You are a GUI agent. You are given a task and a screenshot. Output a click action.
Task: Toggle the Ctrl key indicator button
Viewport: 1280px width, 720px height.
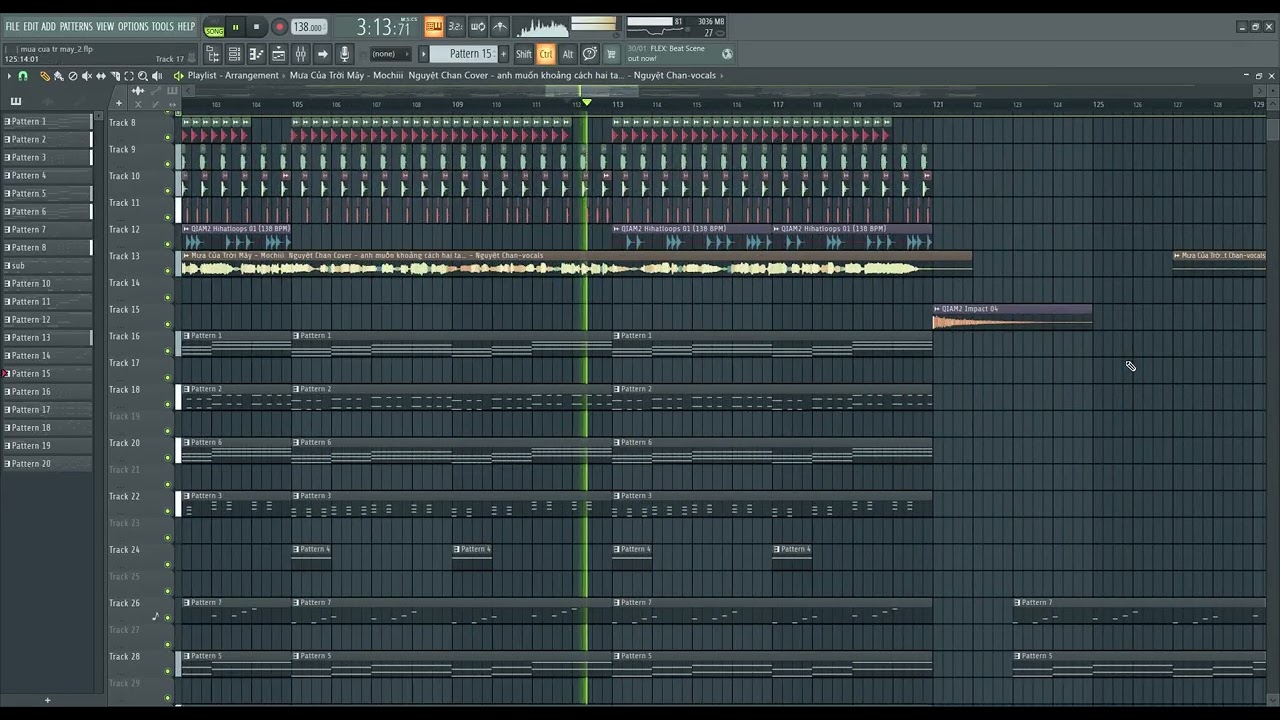click(546, 54)
